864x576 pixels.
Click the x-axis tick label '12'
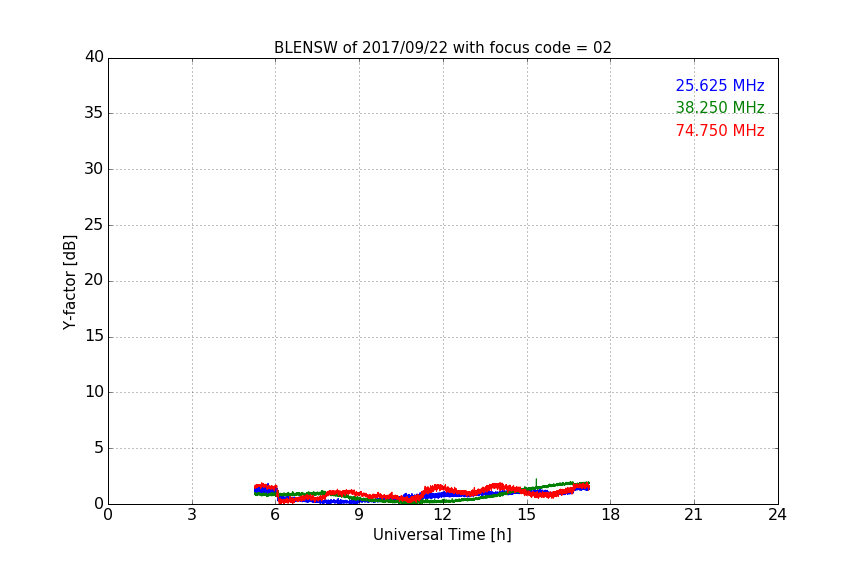coord(442,515)
